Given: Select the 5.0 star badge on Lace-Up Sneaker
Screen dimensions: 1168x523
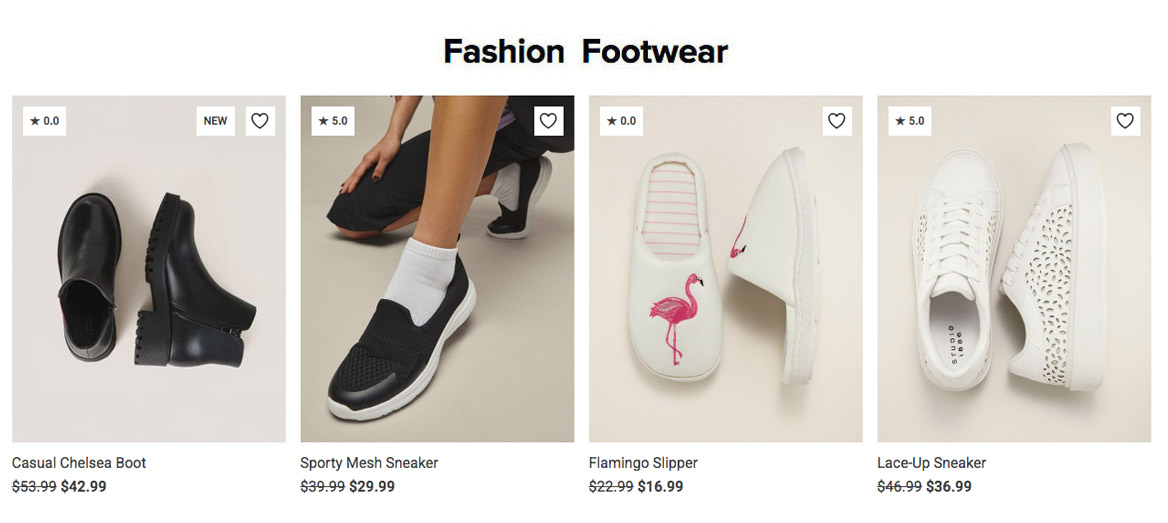Looking at the screenshot, I should [910, 121].
